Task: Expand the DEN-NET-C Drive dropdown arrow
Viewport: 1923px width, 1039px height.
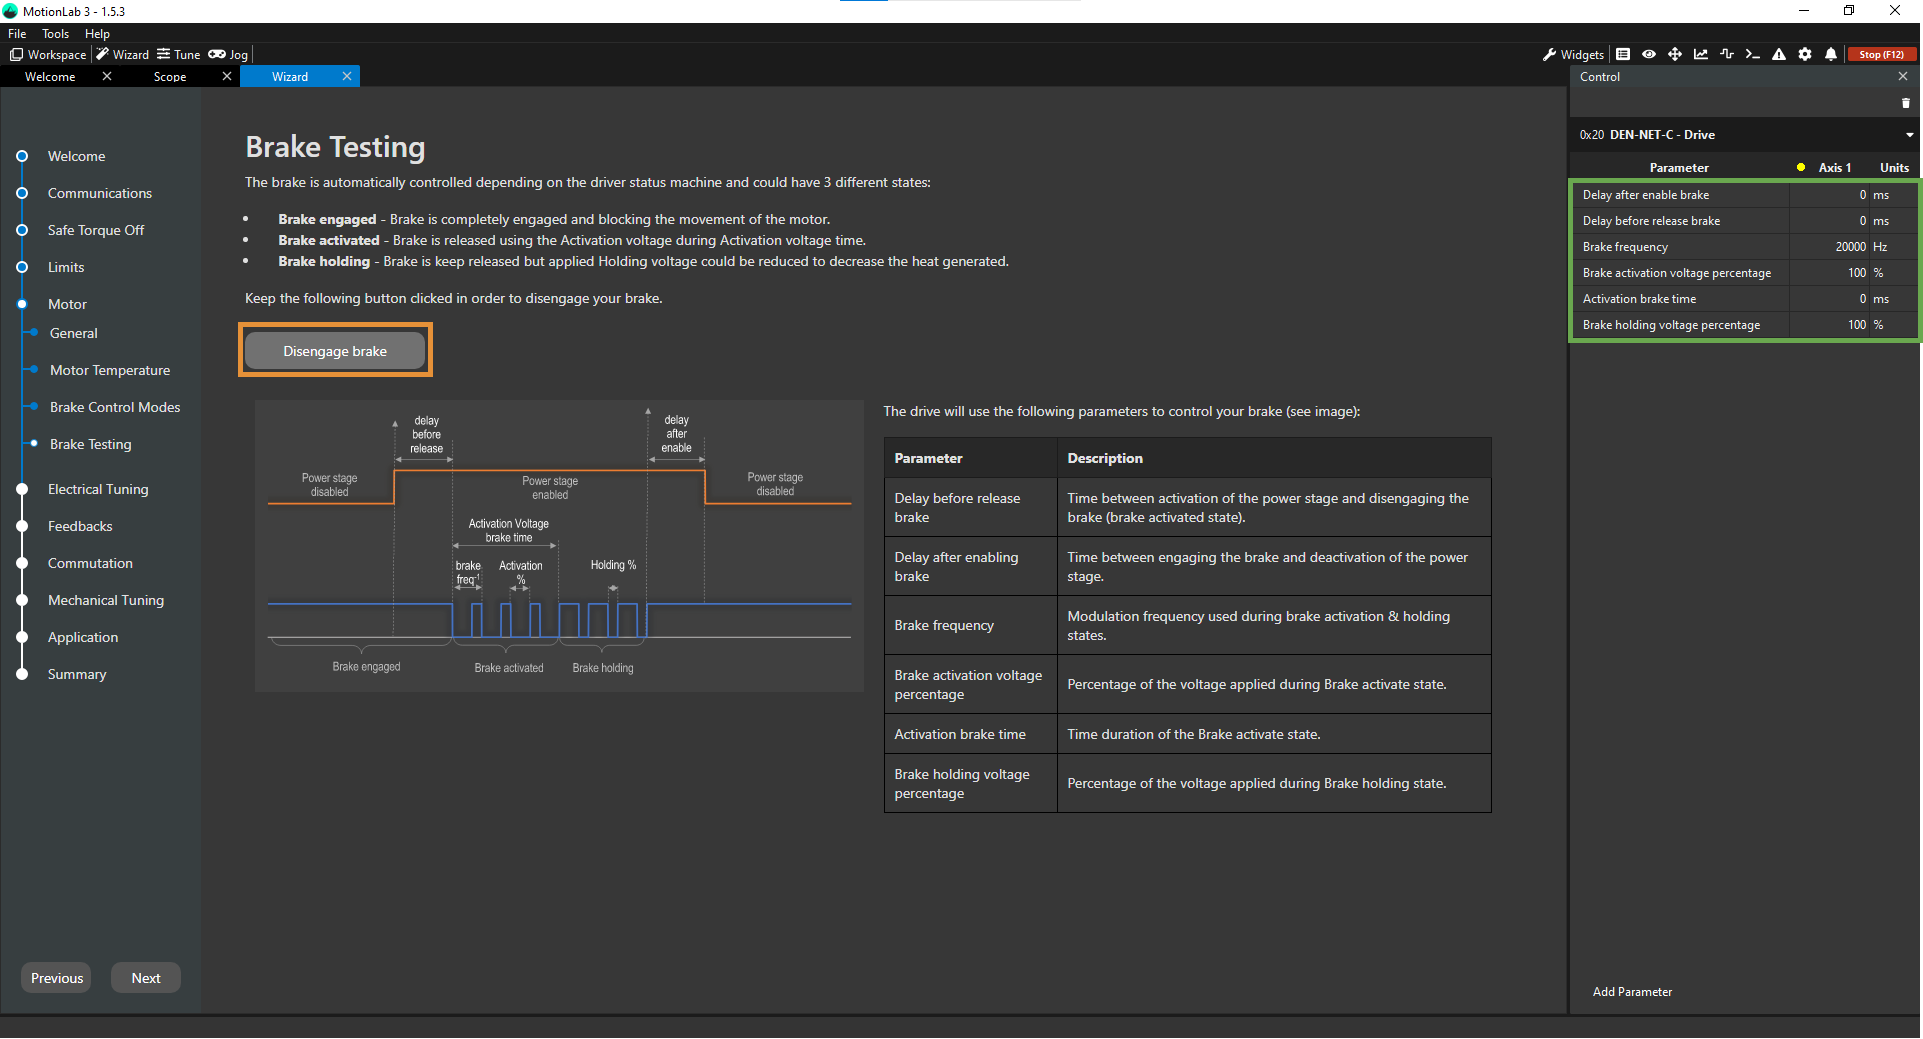Action: pos(1909,135)
